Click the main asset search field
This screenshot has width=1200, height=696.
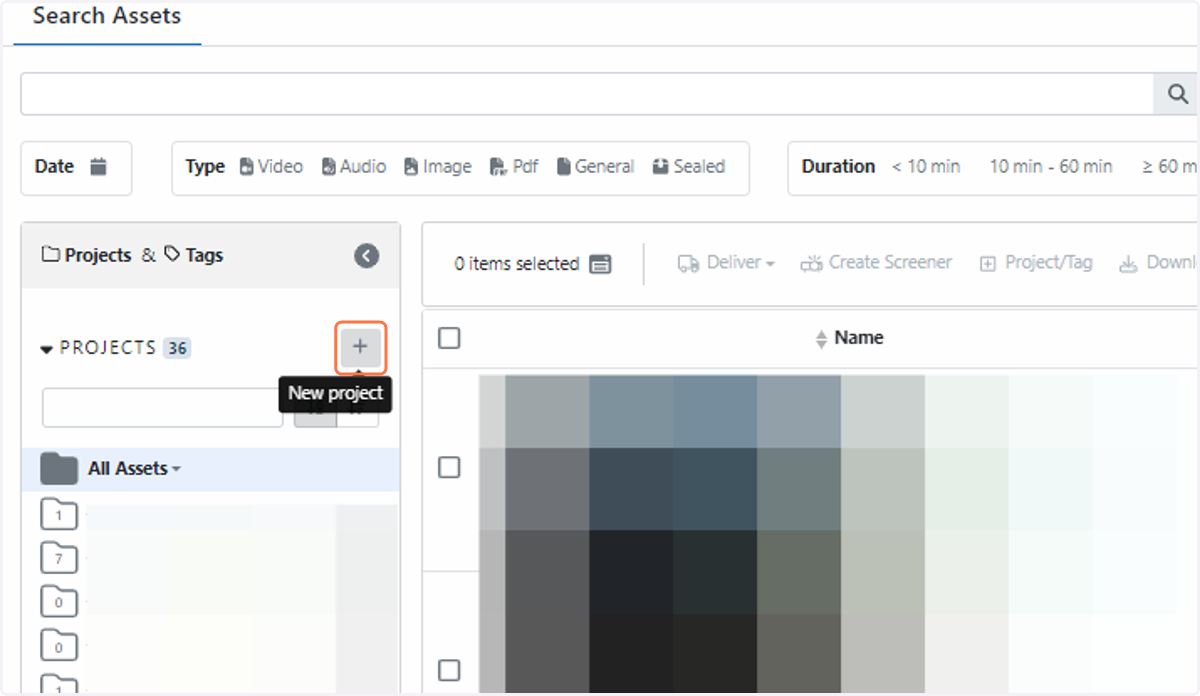(x=588, y=94)
